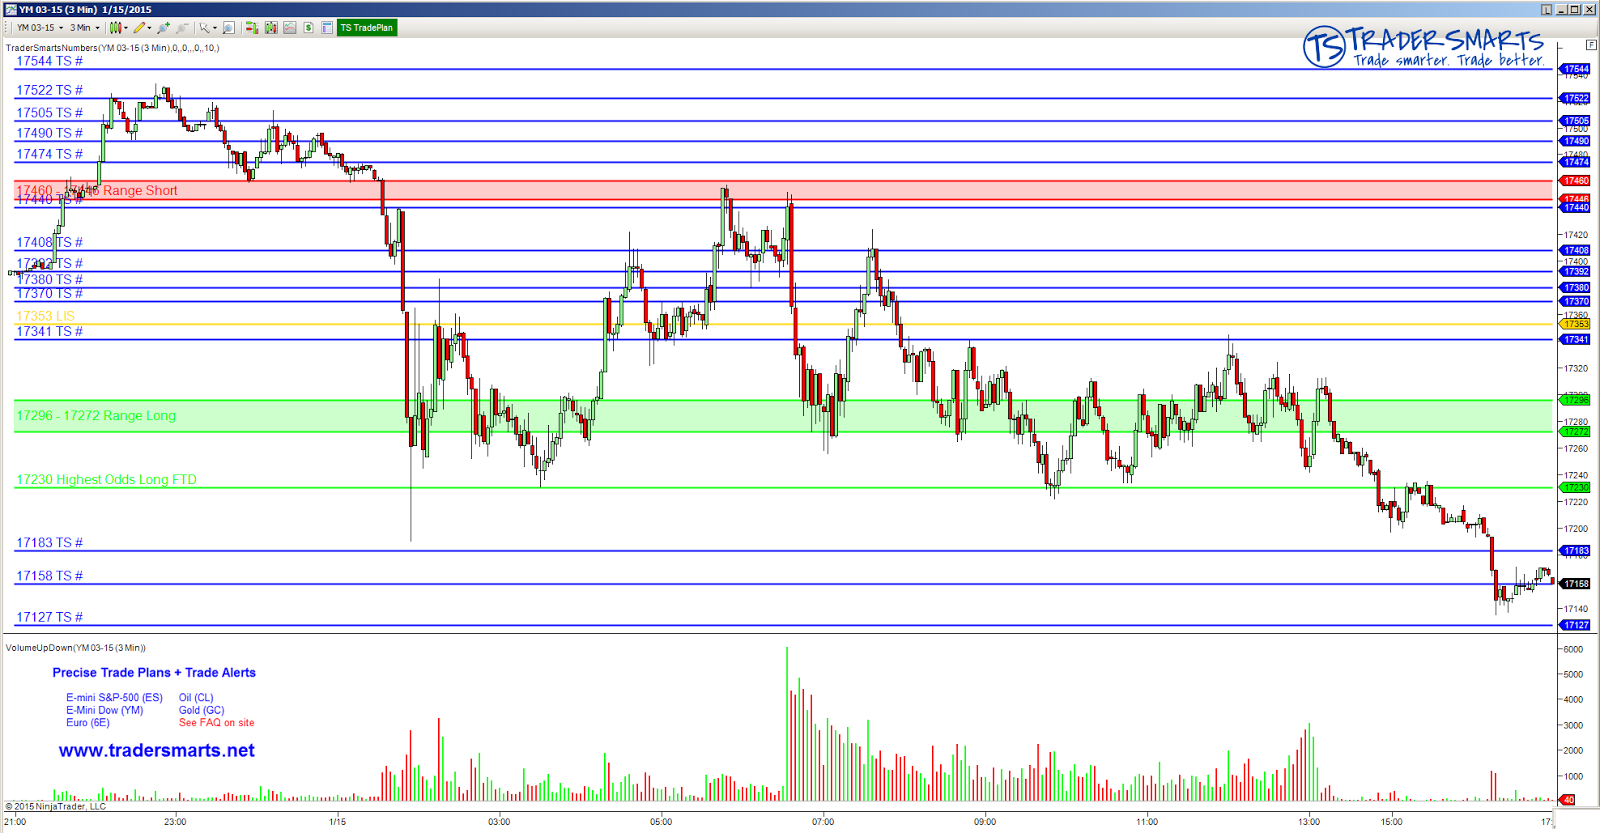Click the F button above price axis
1600x833 pixels.
click(x=1591, y=45)
